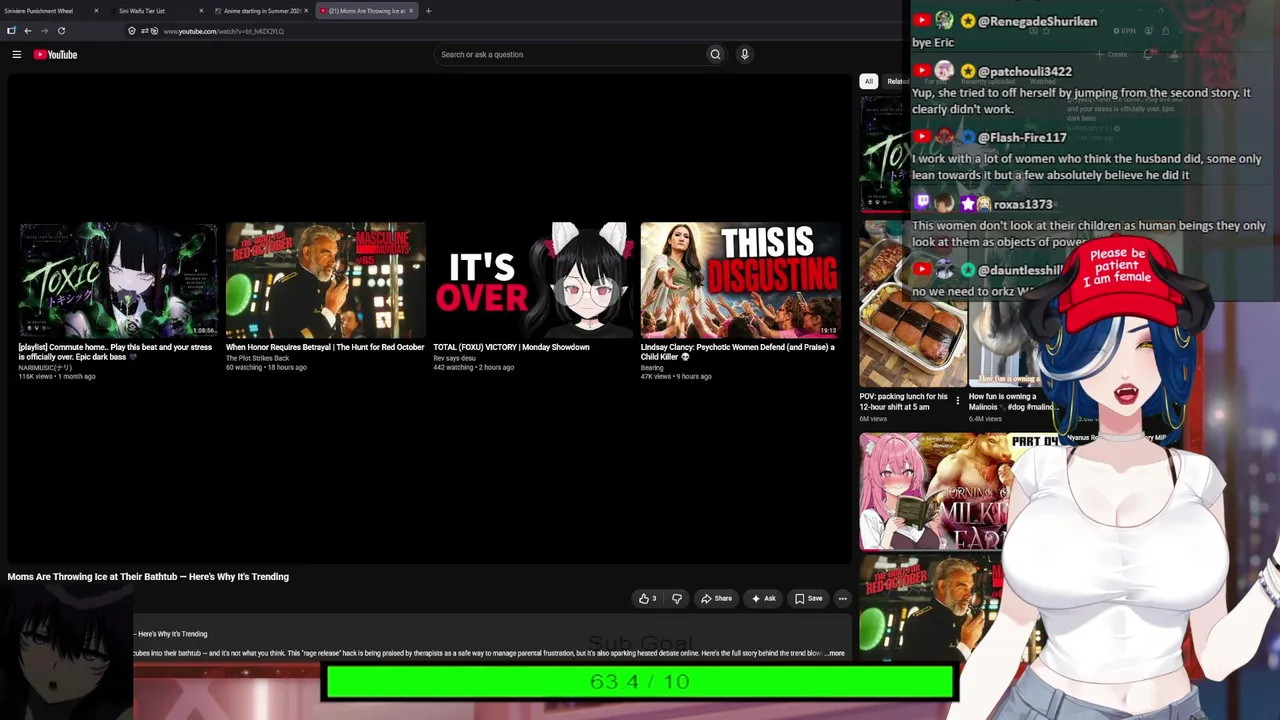Screen dimensions: 1280x720
Task: Click the '60 watching • 18 hours ago' text
Action: pyautogui.click(x=266, y=367)
